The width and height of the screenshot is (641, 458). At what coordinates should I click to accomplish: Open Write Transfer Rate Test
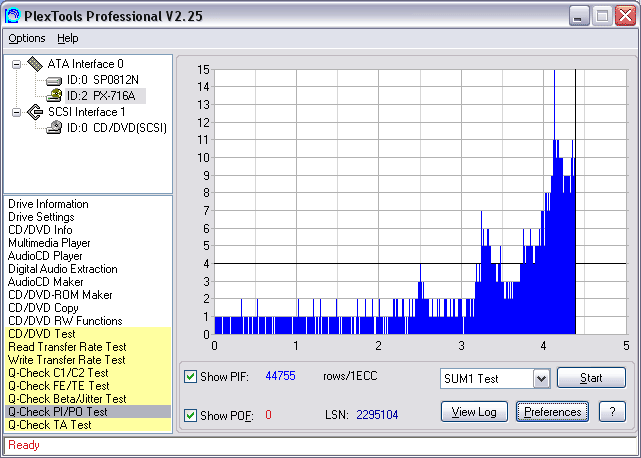click(67, 360)
